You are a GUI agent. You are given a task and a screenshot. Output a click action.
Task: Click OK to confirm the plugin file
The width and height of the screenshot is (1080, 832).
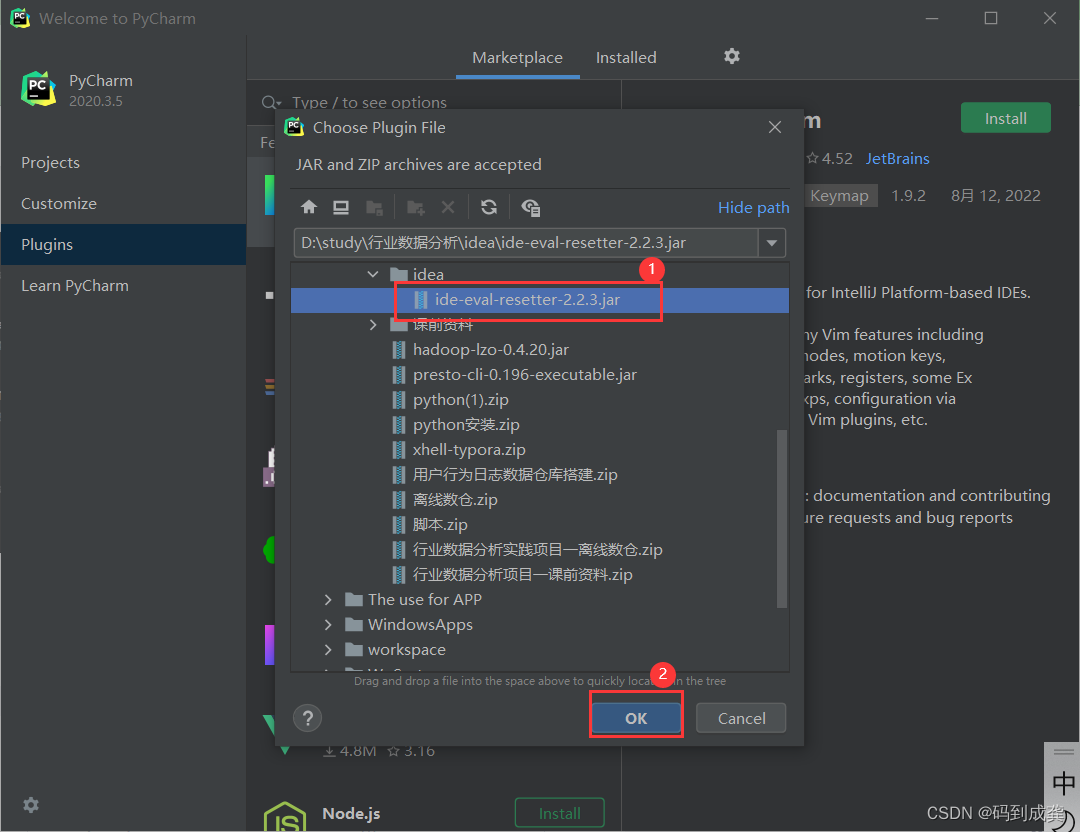(636, 717)
